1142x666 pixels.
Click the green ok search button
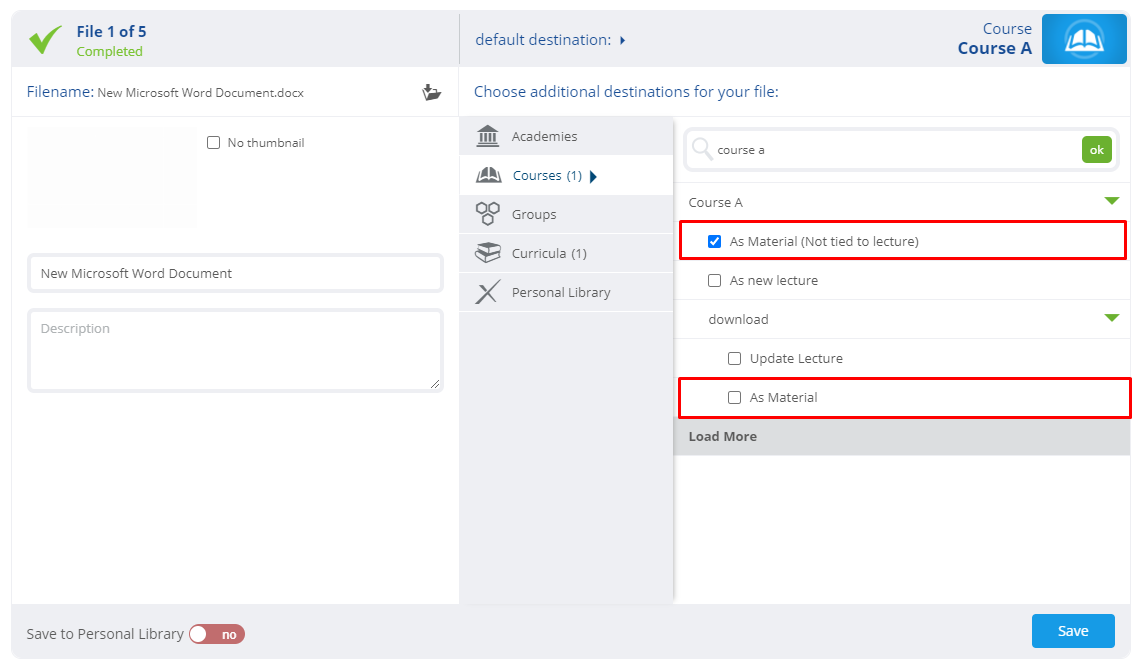1096,149
